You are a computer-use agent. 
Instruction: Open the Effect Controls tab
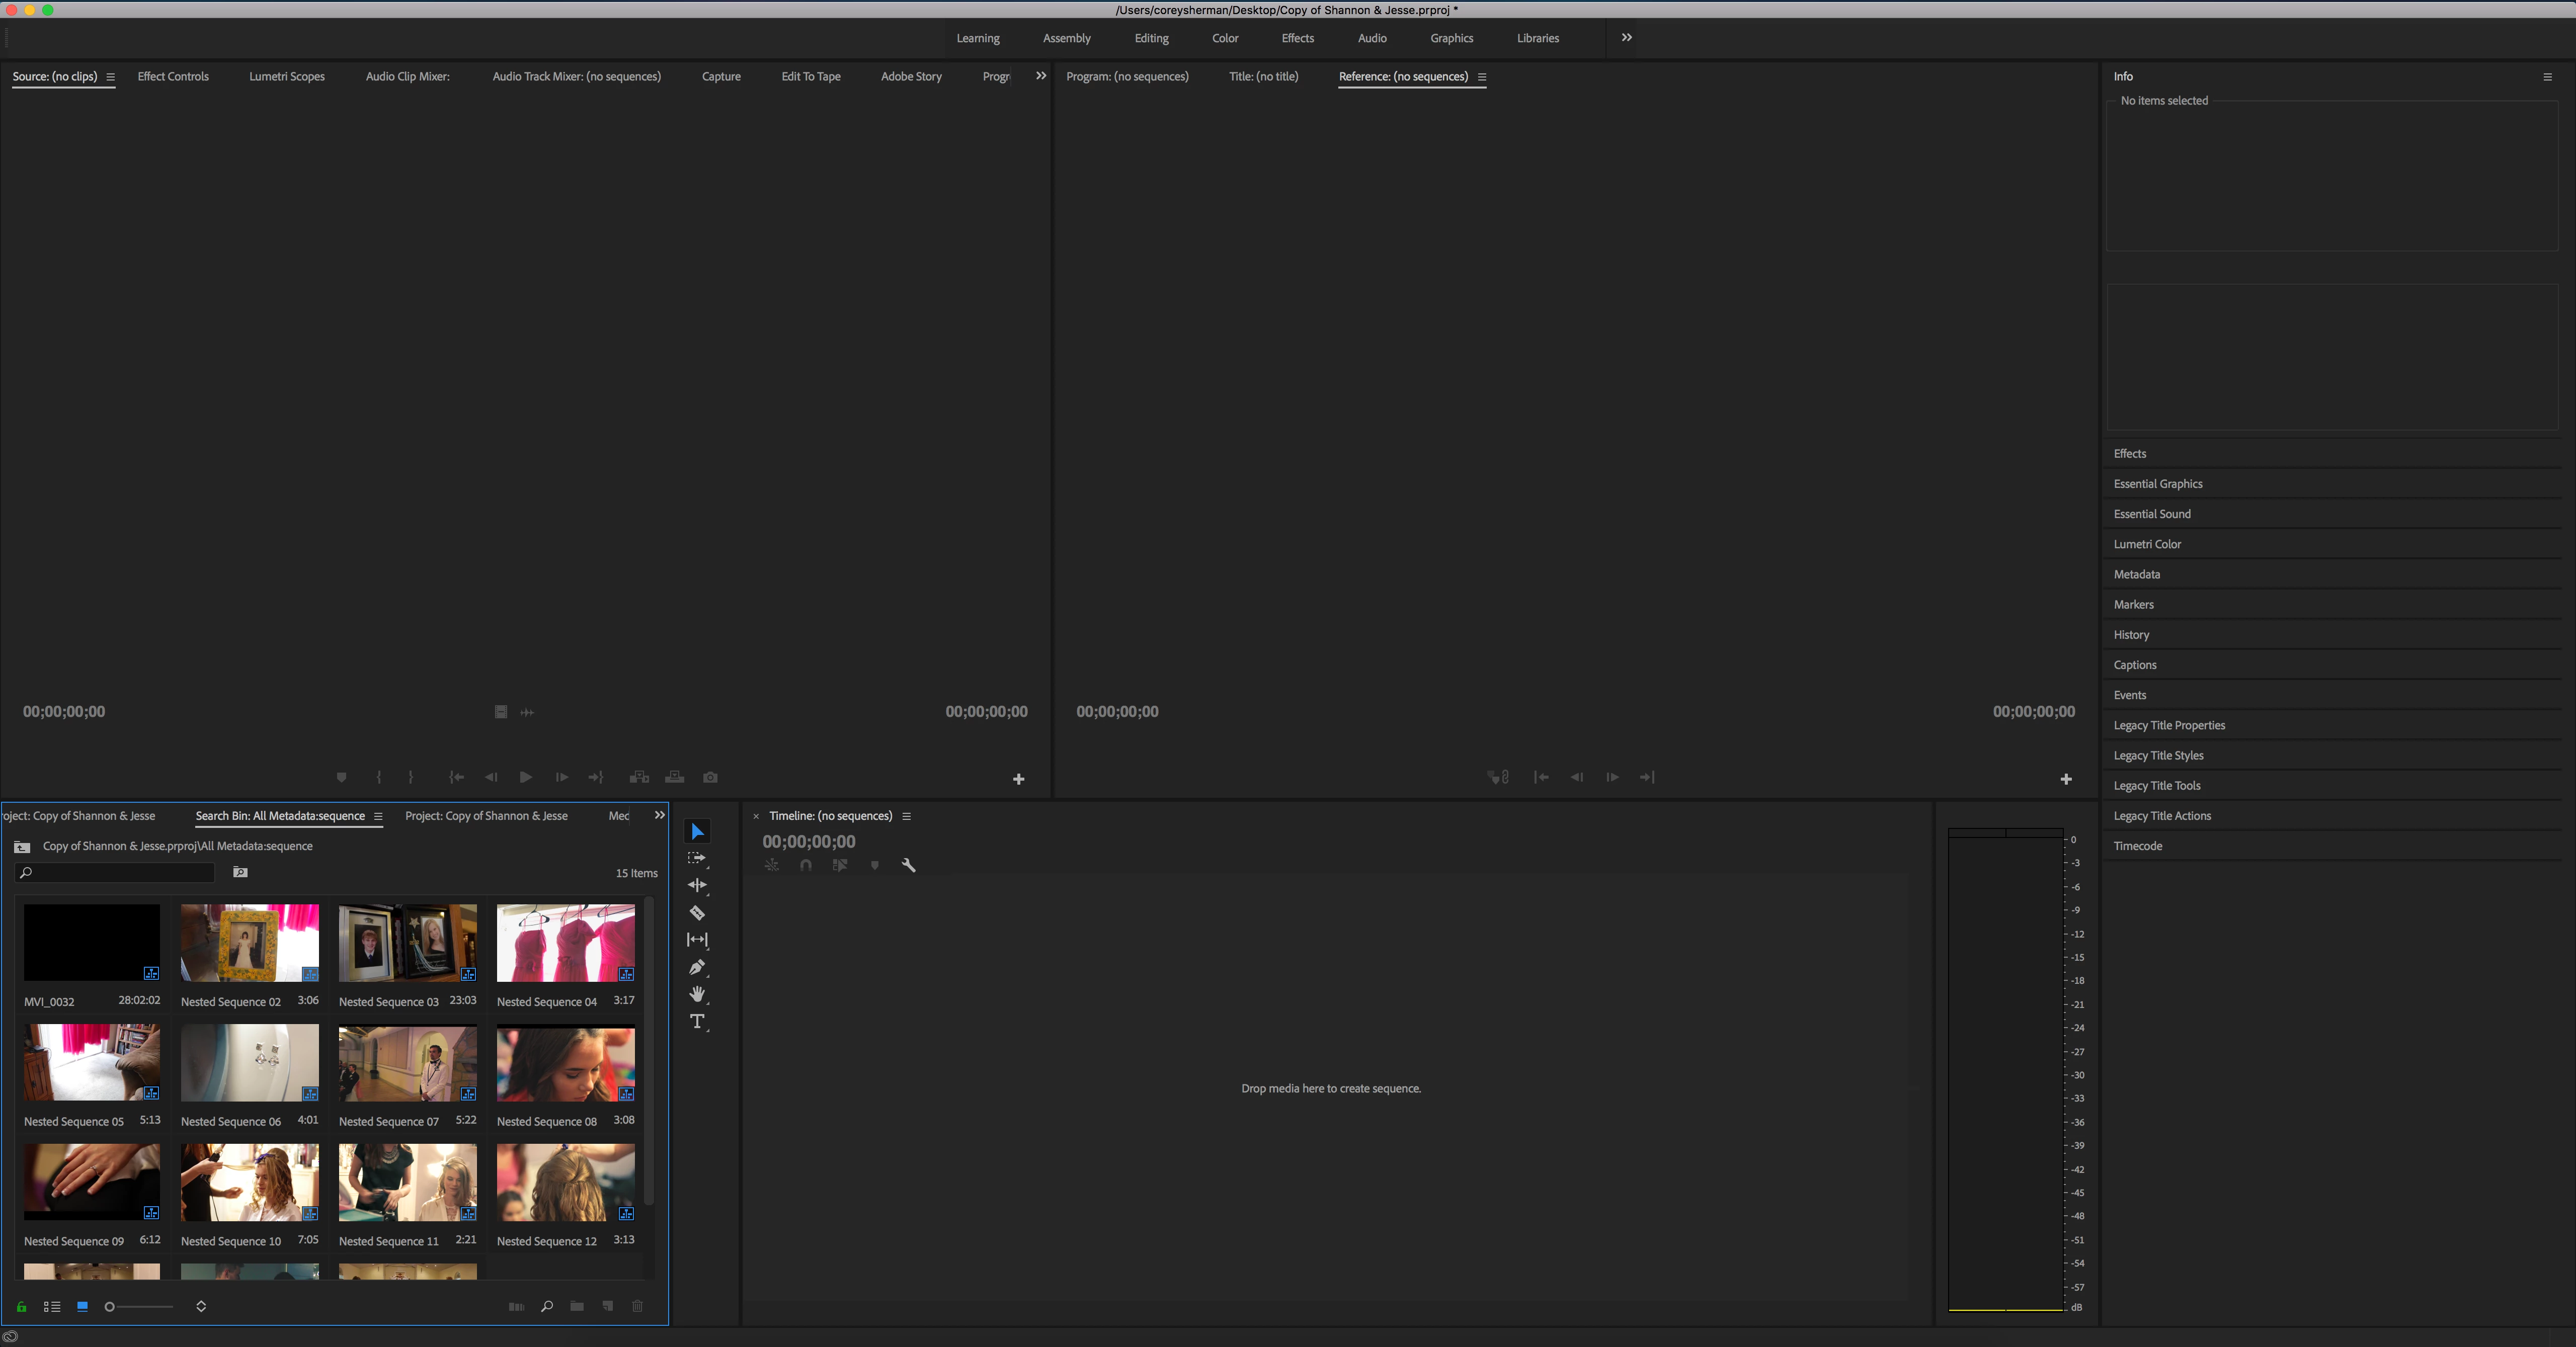[x=173, y=76]
